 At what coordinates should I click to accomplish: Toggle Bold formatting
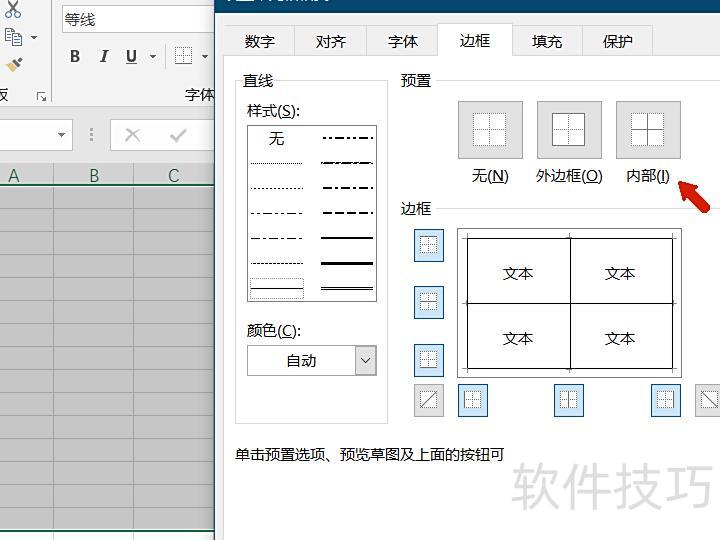(75, 56)
